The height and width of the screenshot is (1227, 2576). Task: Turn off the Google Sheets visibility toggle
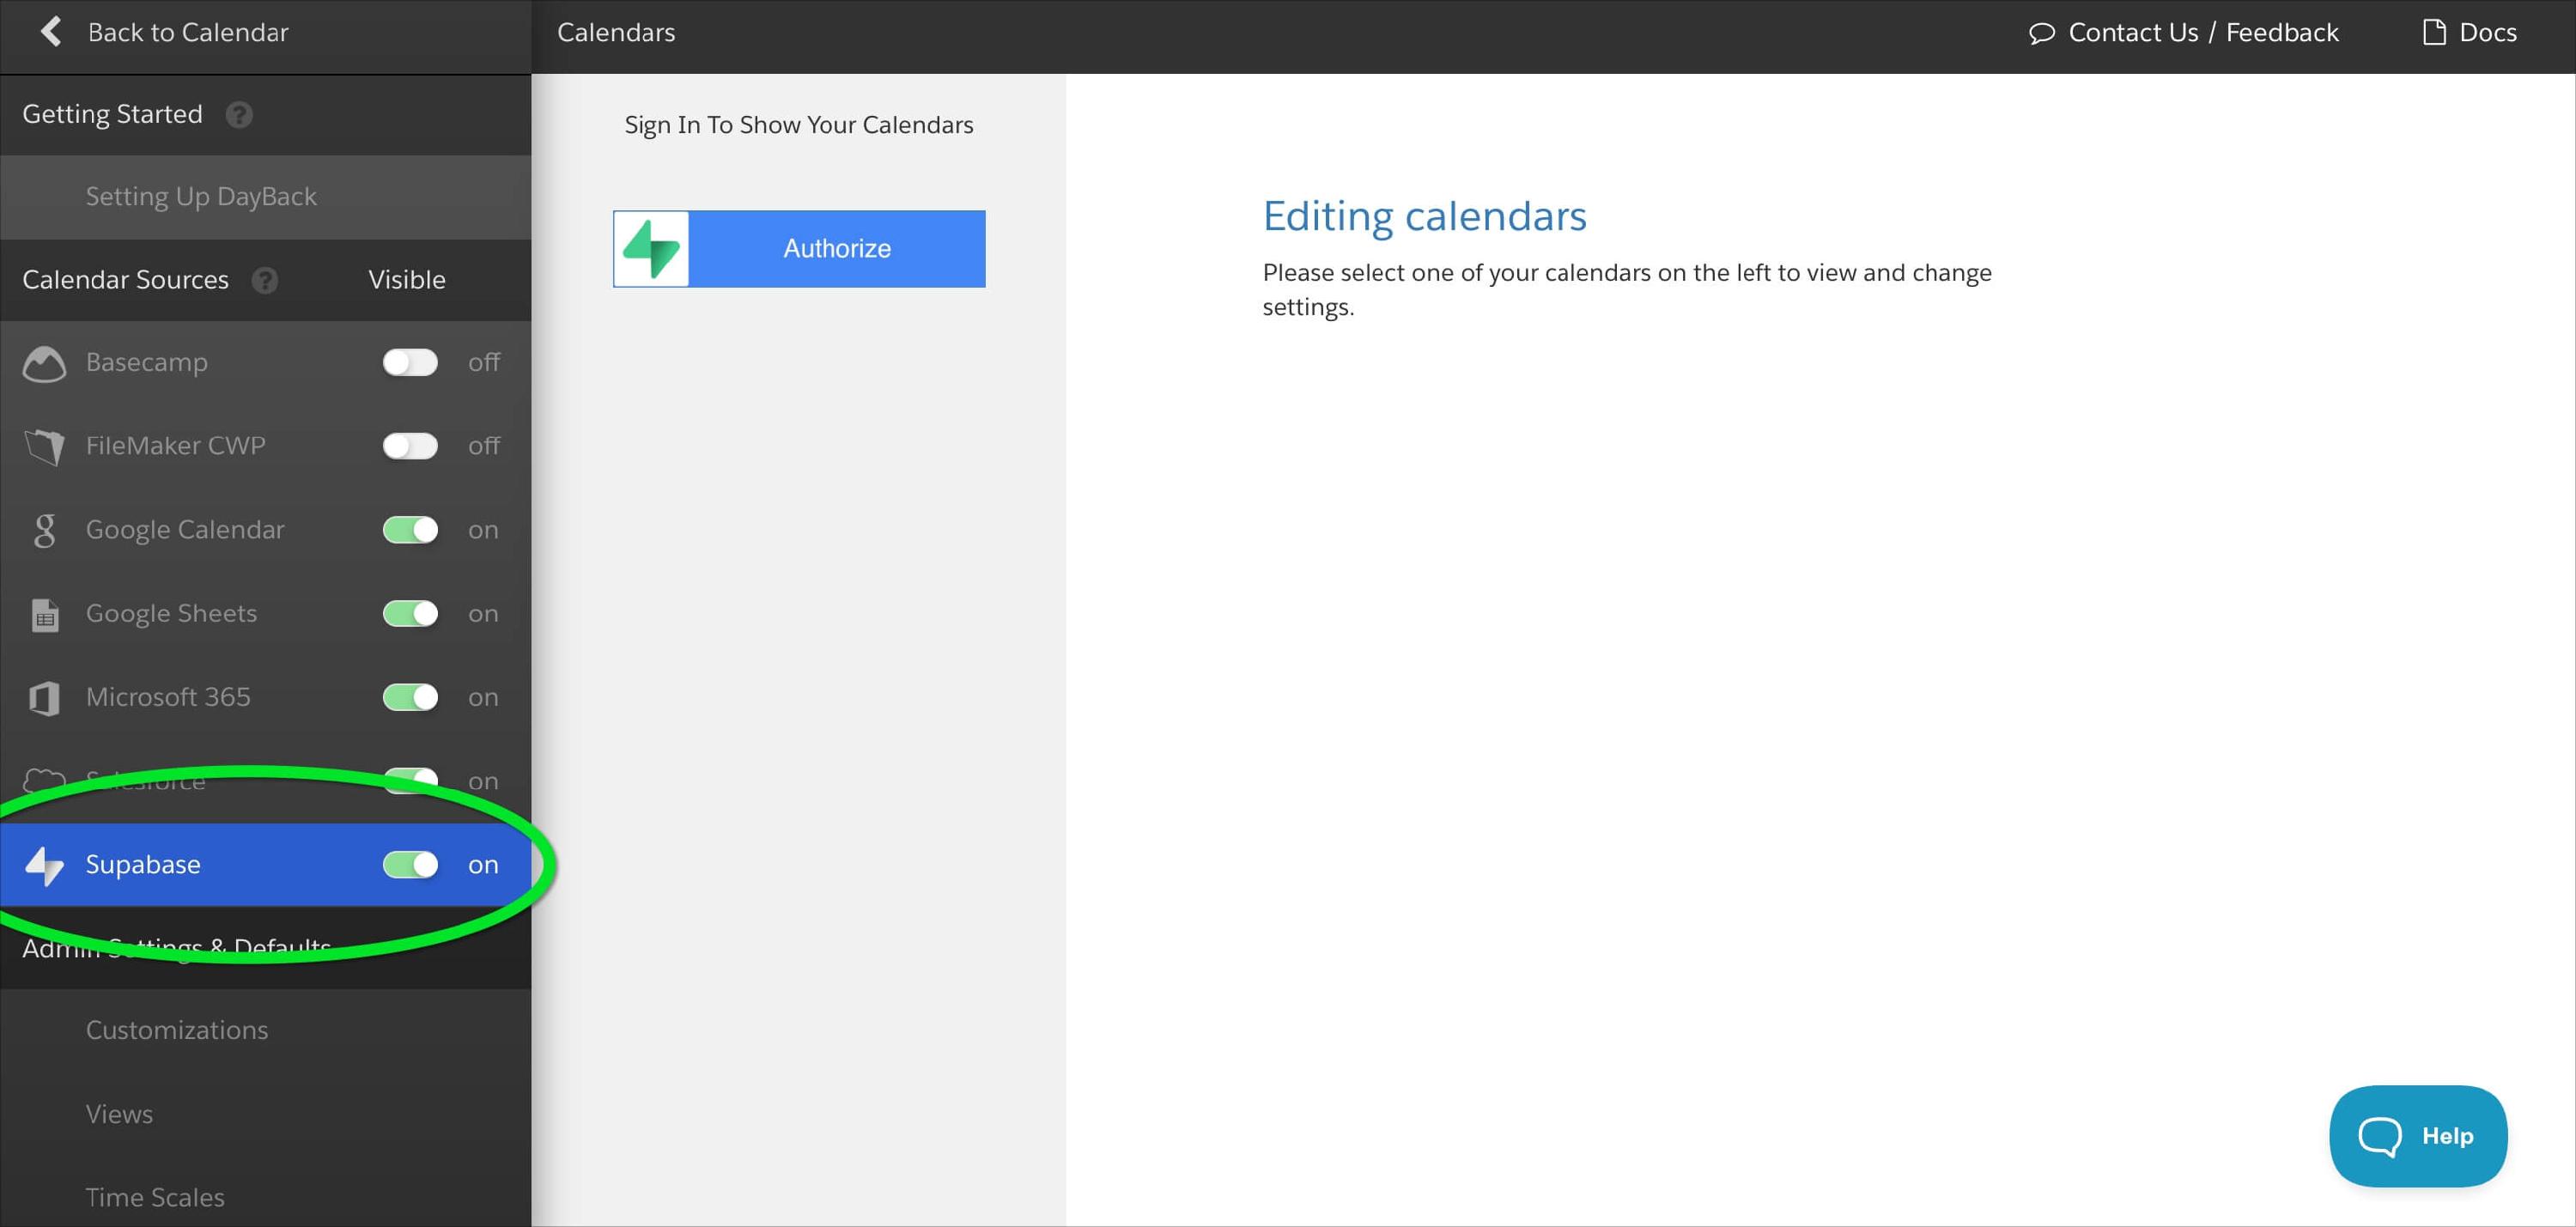(410, 613)
